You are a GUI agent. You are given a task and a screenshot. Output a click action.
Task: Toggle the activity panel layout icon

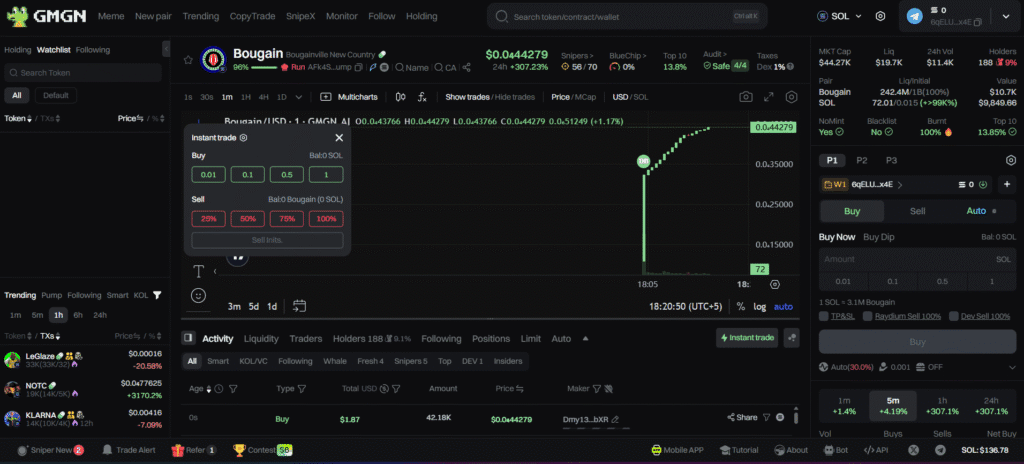(x=189, y=339)
